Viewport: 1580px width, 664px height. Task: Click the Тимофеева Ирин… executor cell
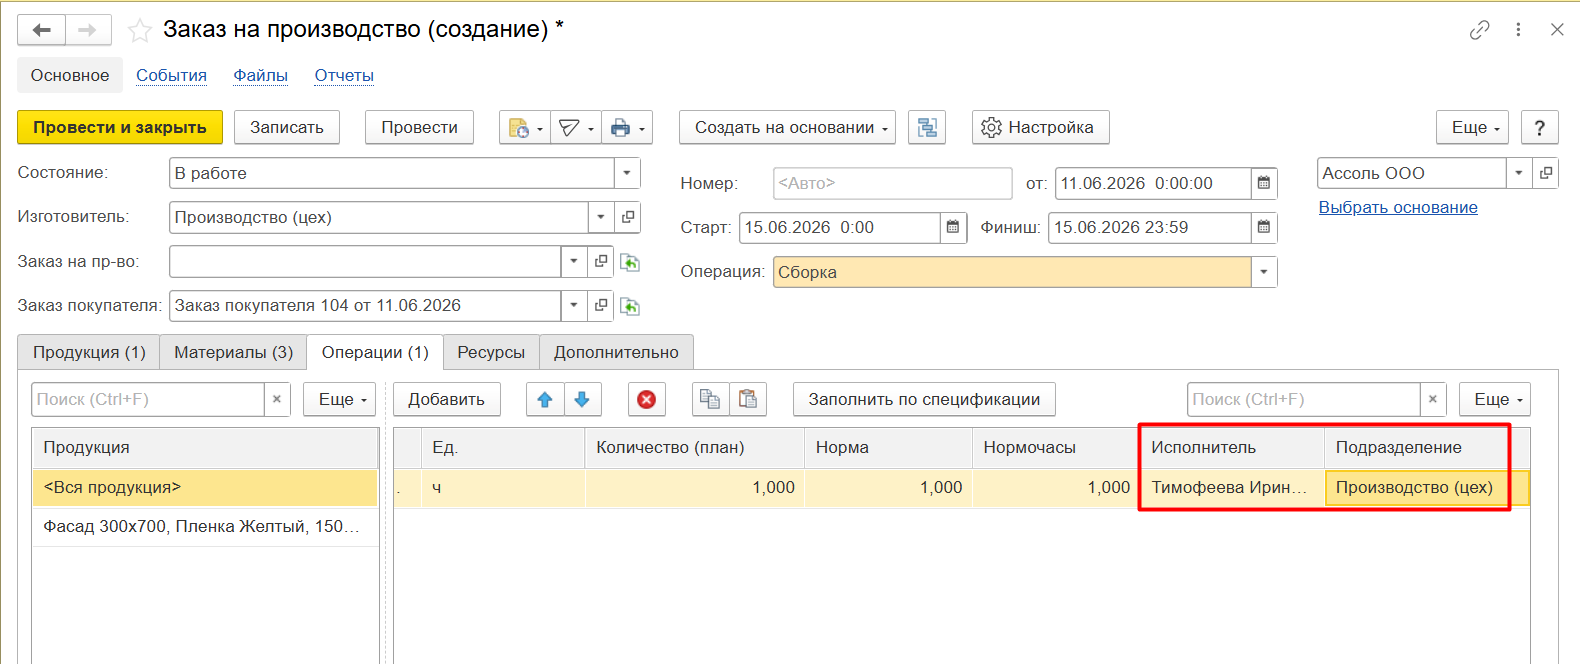click(x=1230, y=487)
